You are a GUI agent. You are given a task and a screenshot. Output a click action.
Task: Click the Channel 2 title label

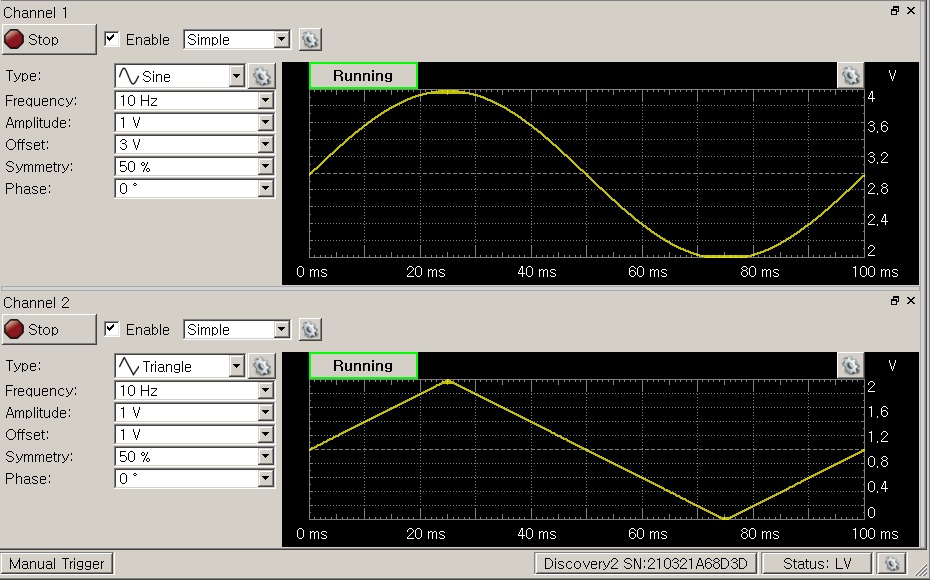click(x=36, y=302)
